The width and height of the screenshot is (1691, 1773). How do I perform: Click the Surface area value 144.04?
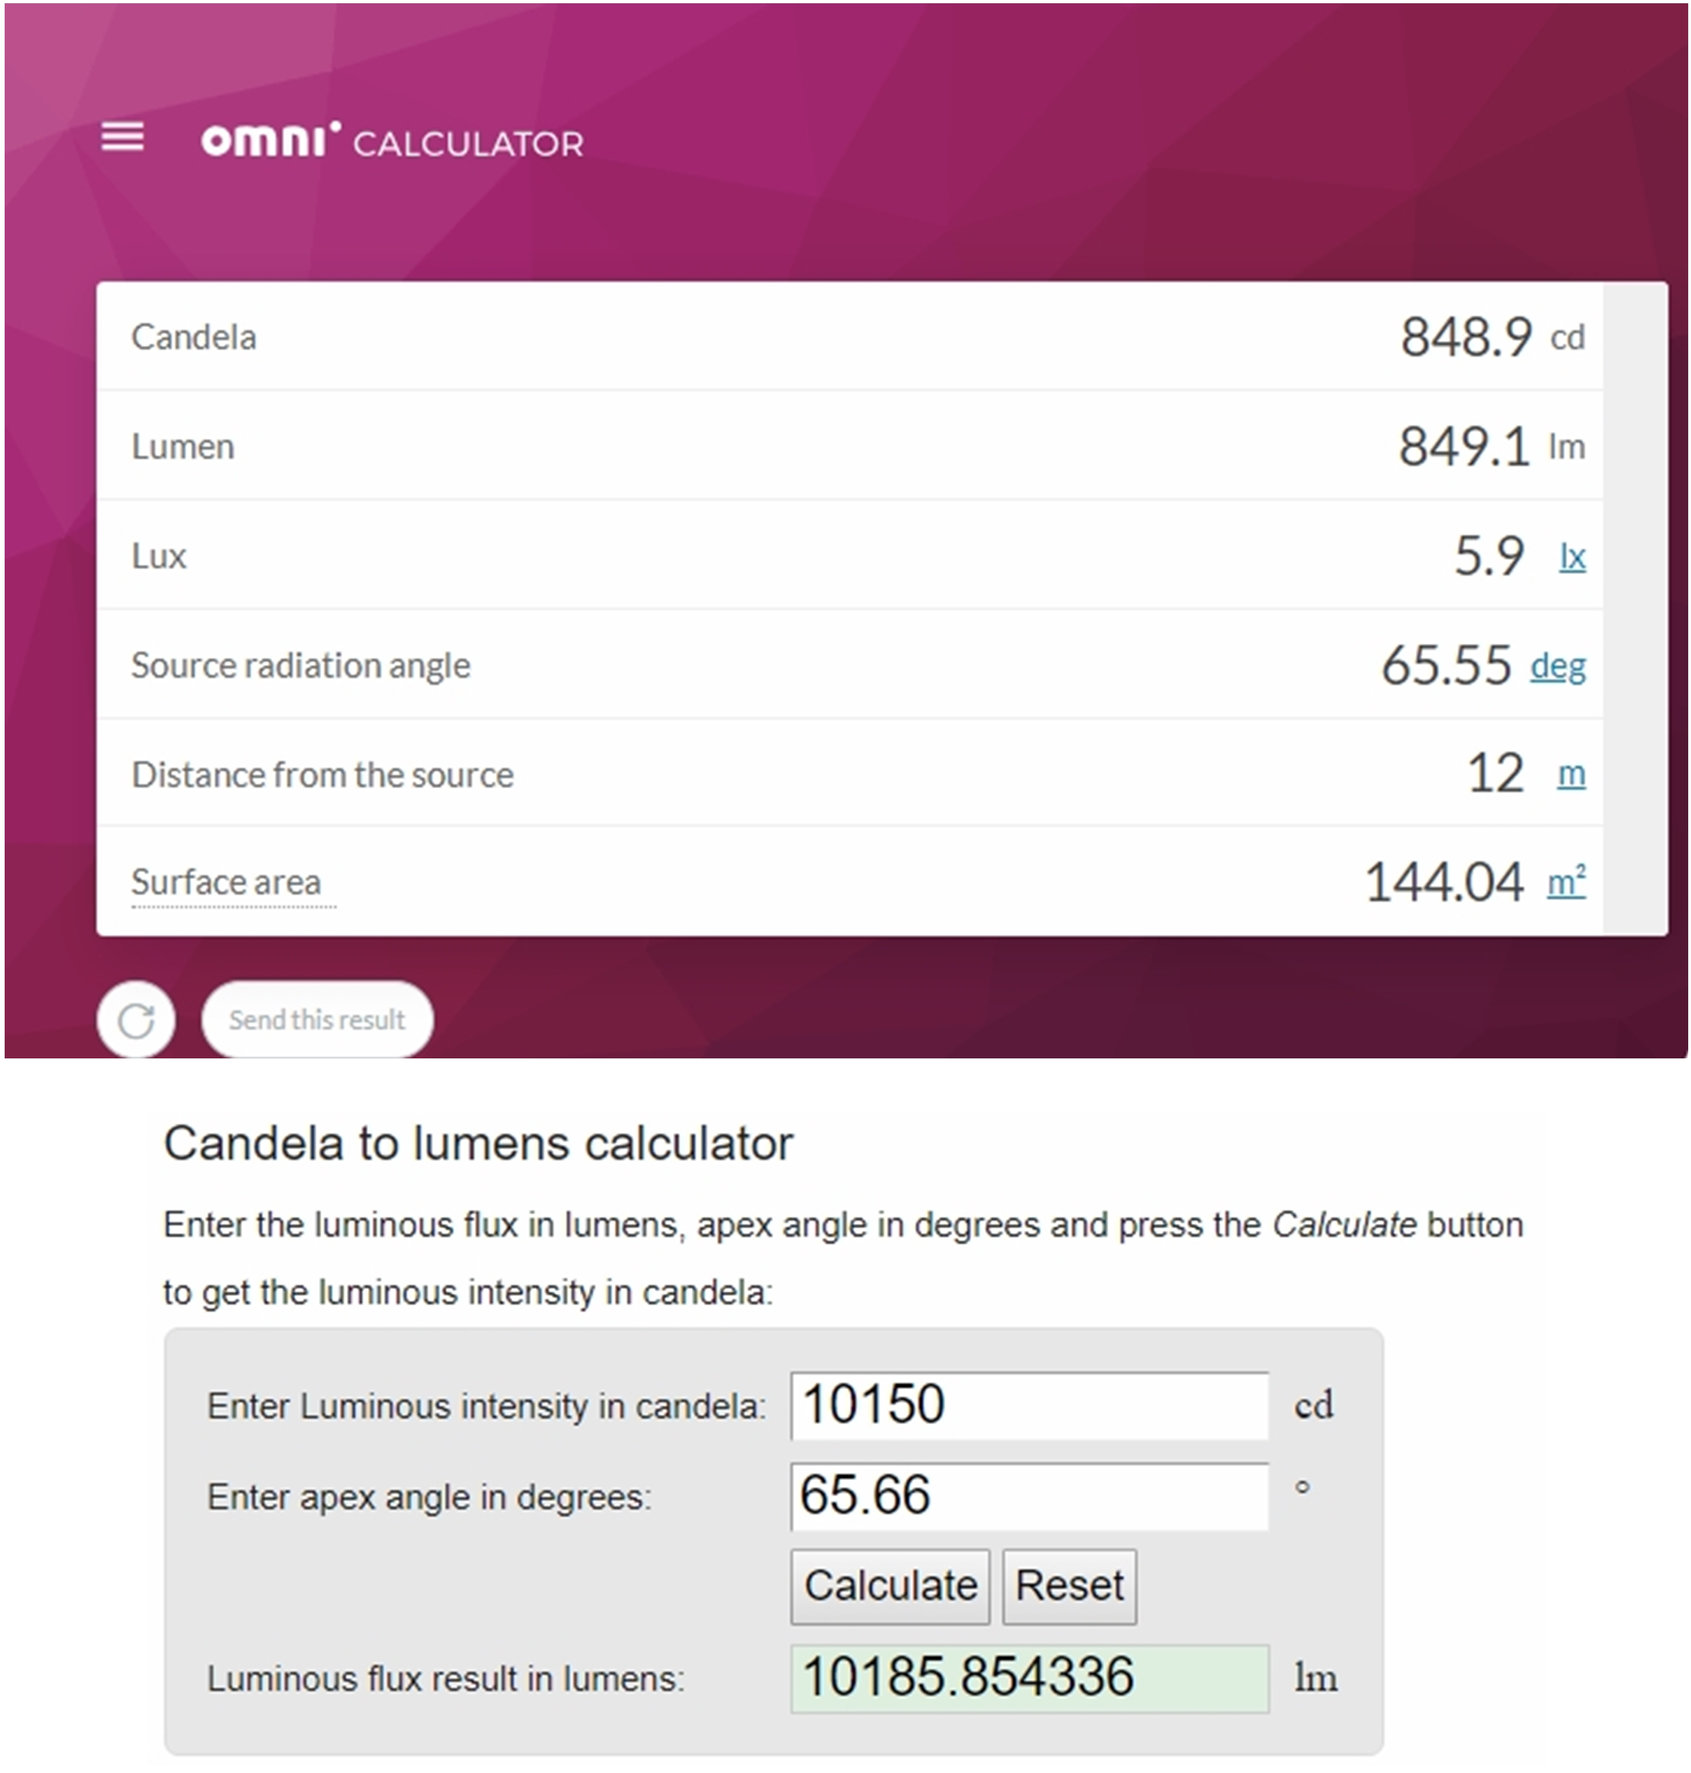1443,883
